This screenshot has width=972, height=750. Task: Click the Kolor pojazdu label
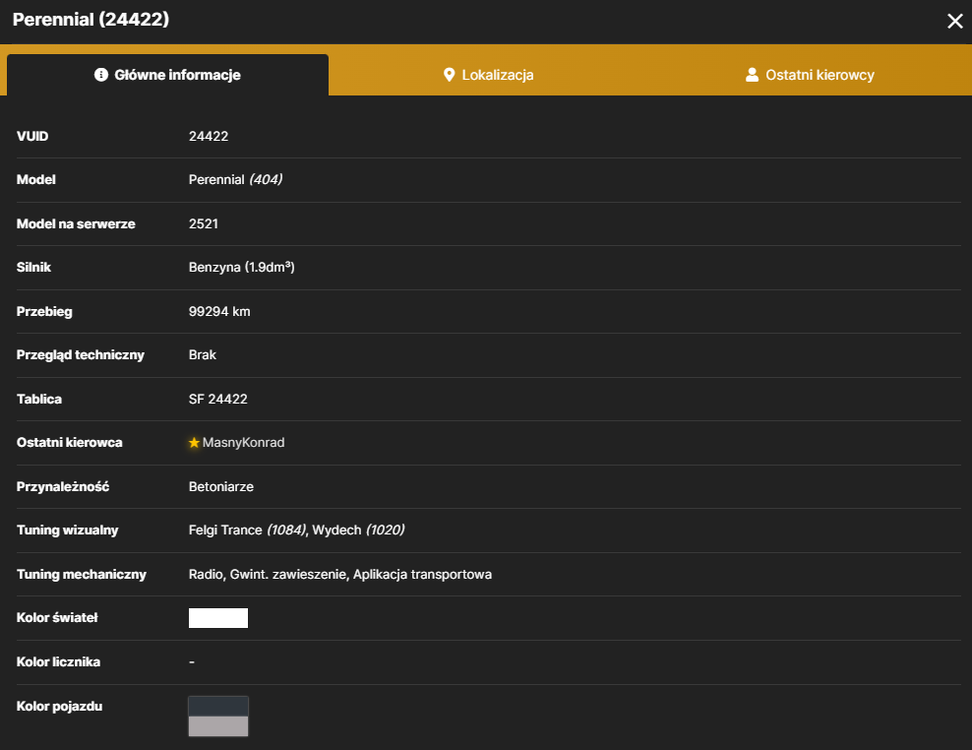tap(60, 706)
